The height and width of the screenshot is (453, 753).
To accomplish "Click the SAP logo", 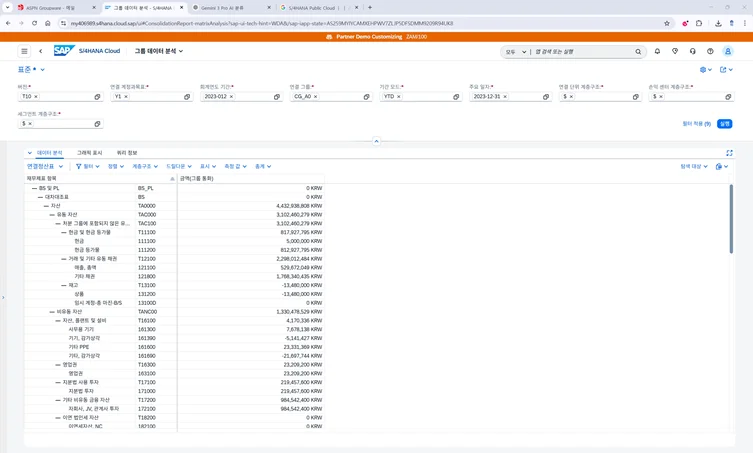I will pos(64,51).
